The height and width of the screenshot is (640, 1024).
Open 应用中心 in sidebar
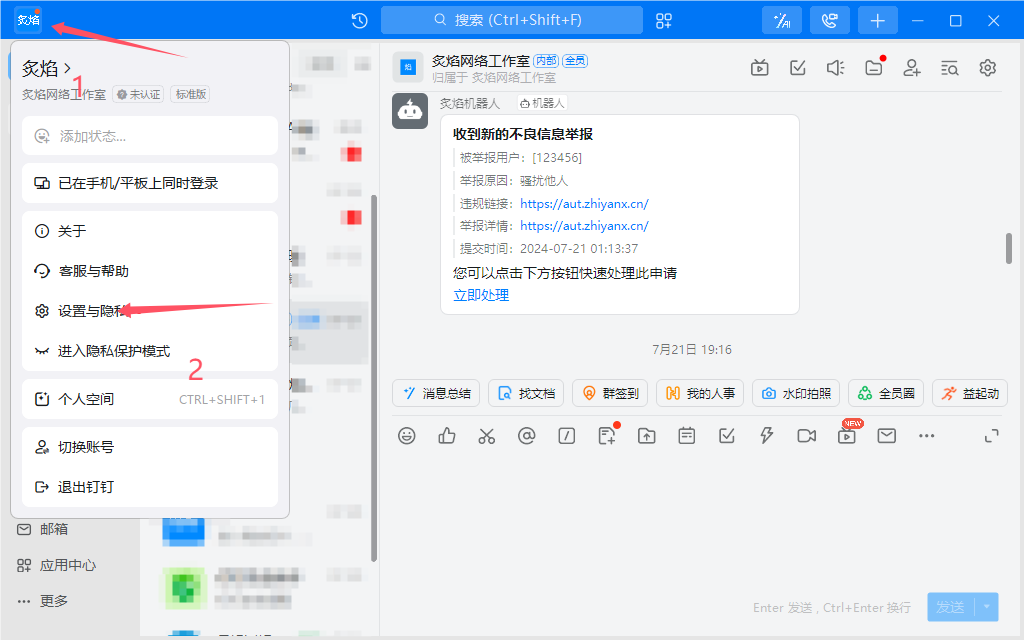click(56, 565)
